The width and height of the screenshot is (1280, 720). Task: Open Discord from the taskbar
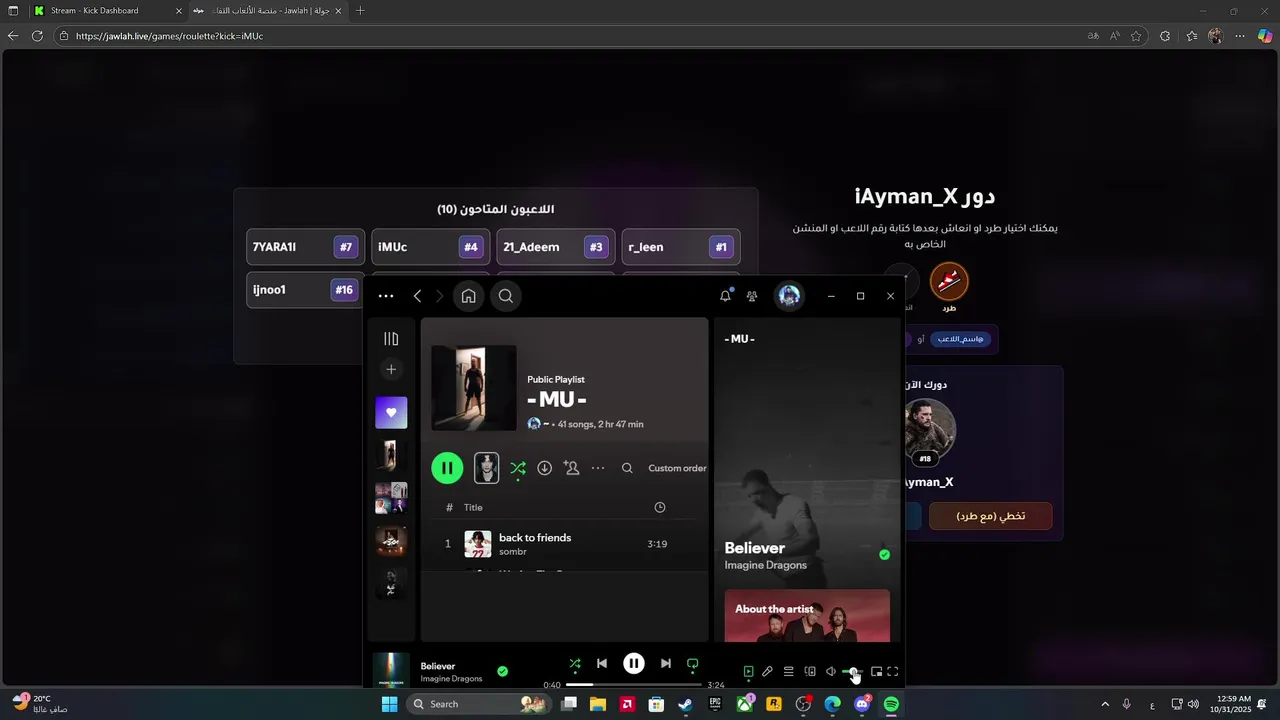pyautogui.click(x=862, y=704)
